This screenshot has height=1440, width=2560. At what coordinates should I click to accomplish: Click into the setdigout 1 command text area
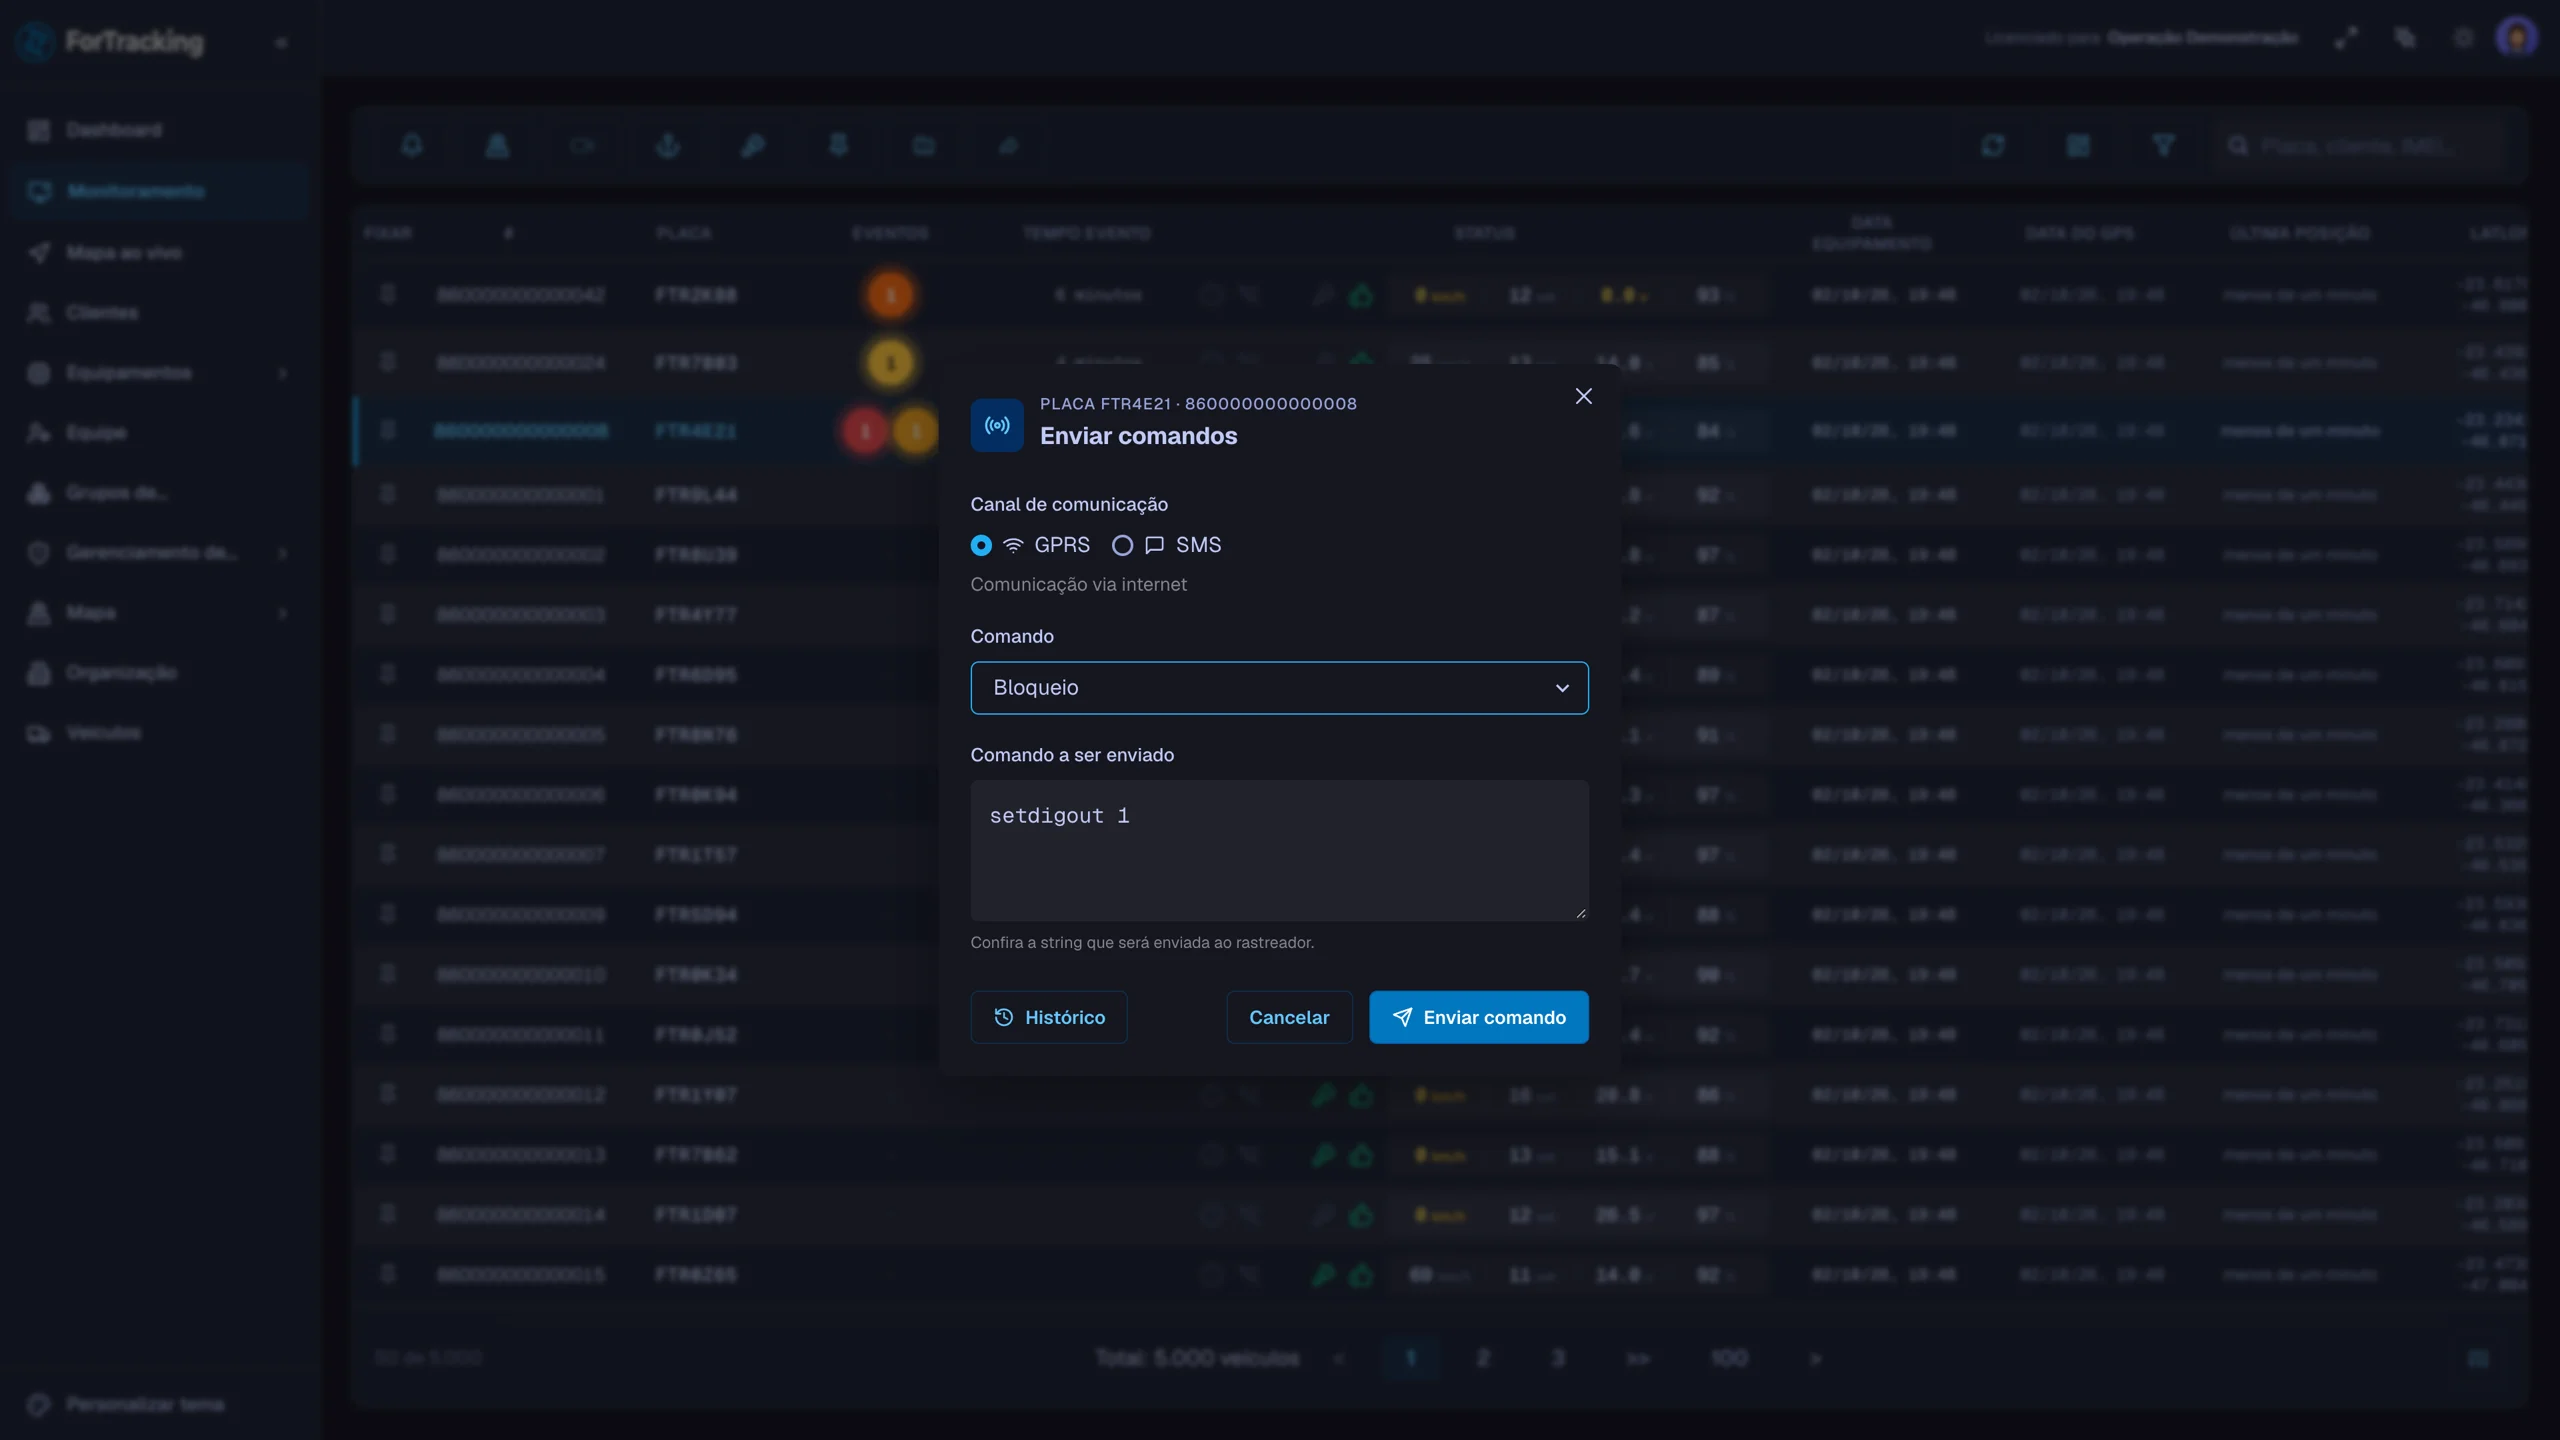1279,850
